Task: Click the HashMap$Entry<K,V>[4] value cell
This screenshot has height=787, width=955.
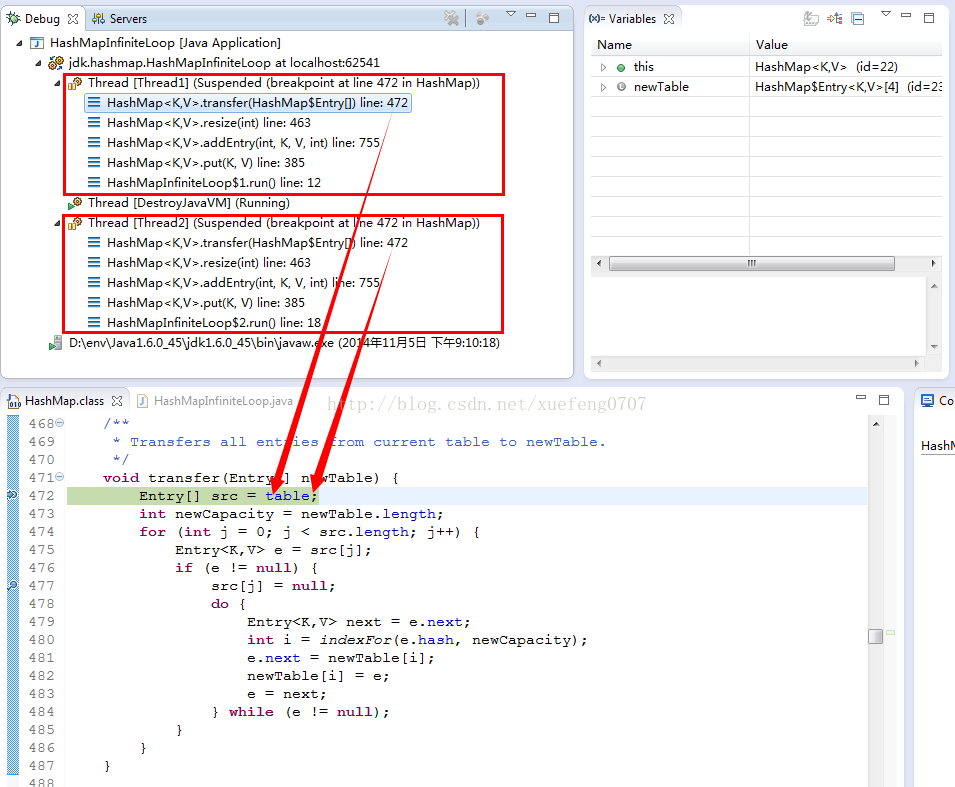Action: coord(848,87)
